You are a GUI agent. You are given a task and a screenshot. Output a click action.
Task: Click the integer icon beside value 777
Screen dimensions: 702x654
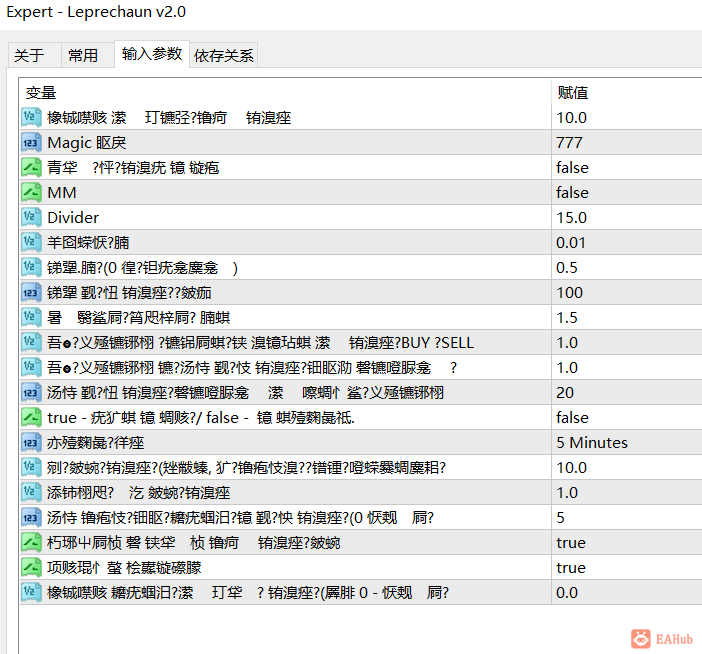pos(31,143)
